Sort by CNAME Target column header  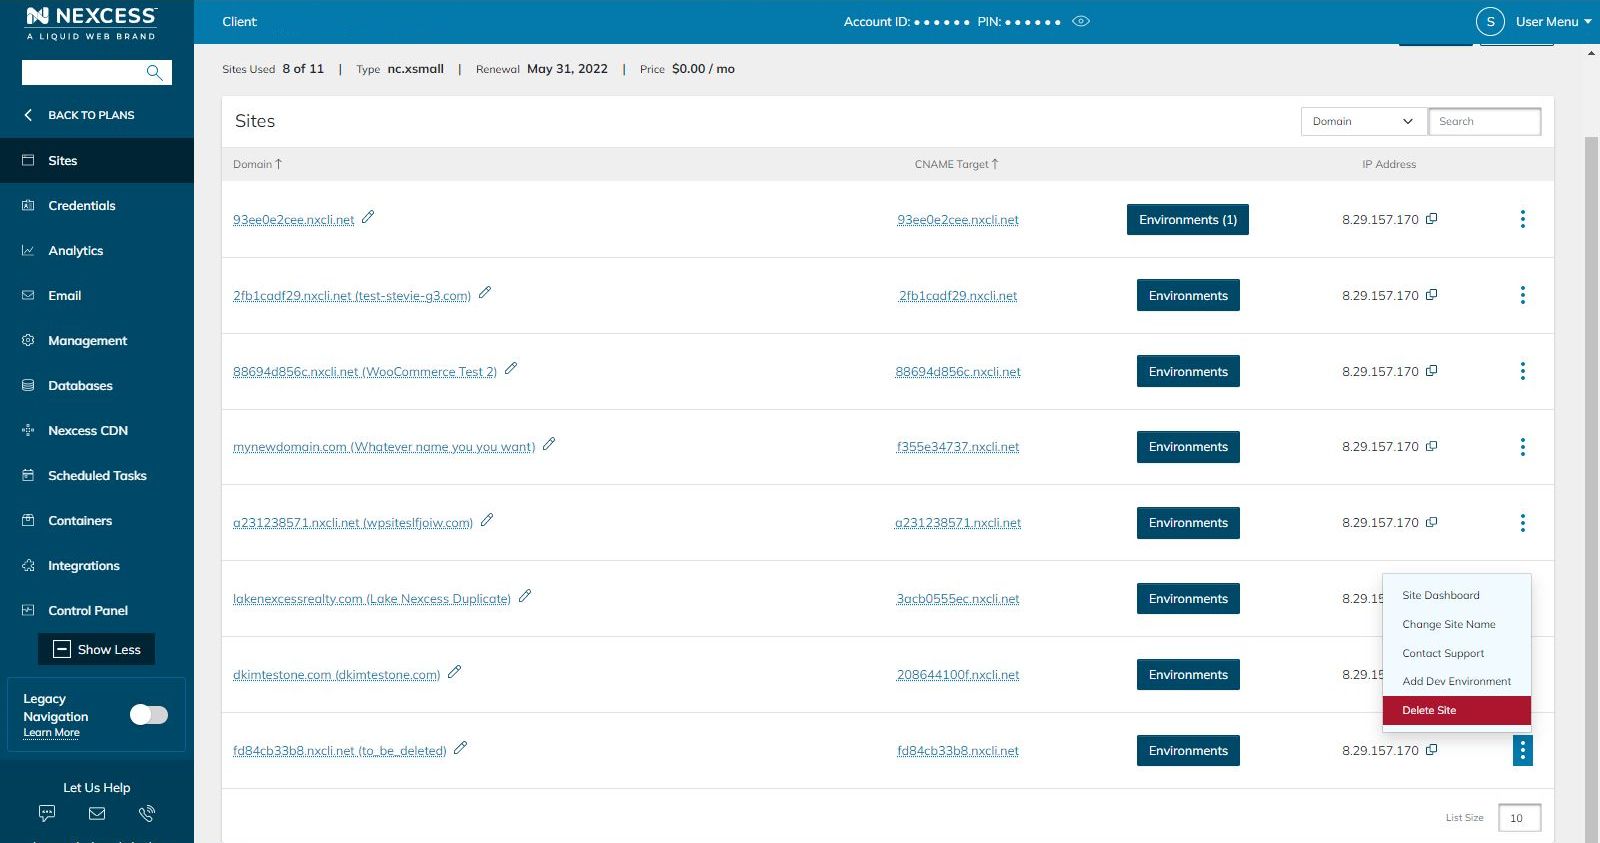point(957,164)
